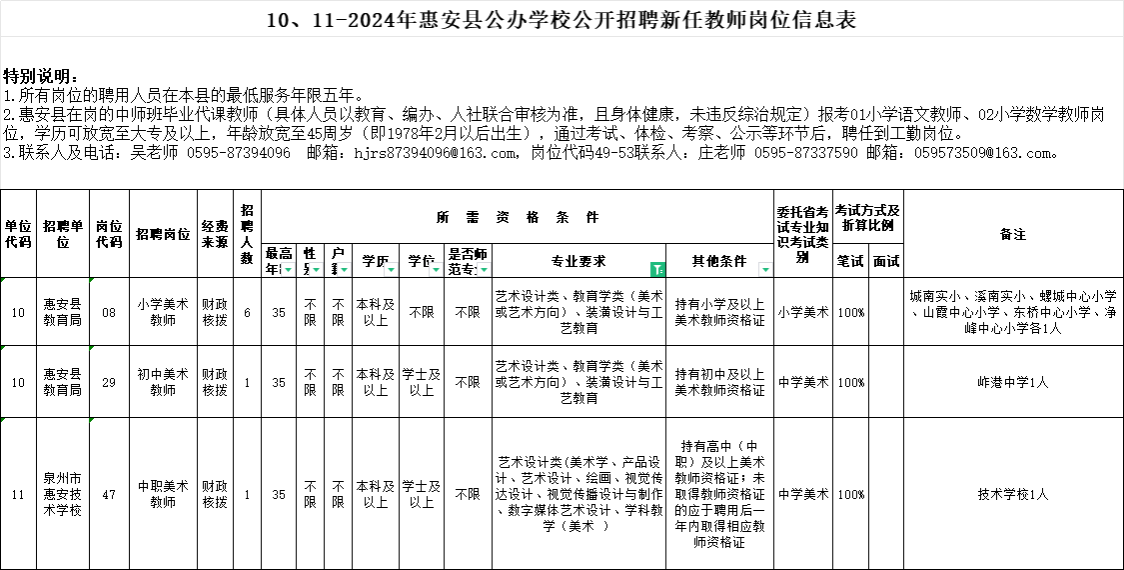Select the 泉州市惠安技术学校 unit cell

[64, 494]
